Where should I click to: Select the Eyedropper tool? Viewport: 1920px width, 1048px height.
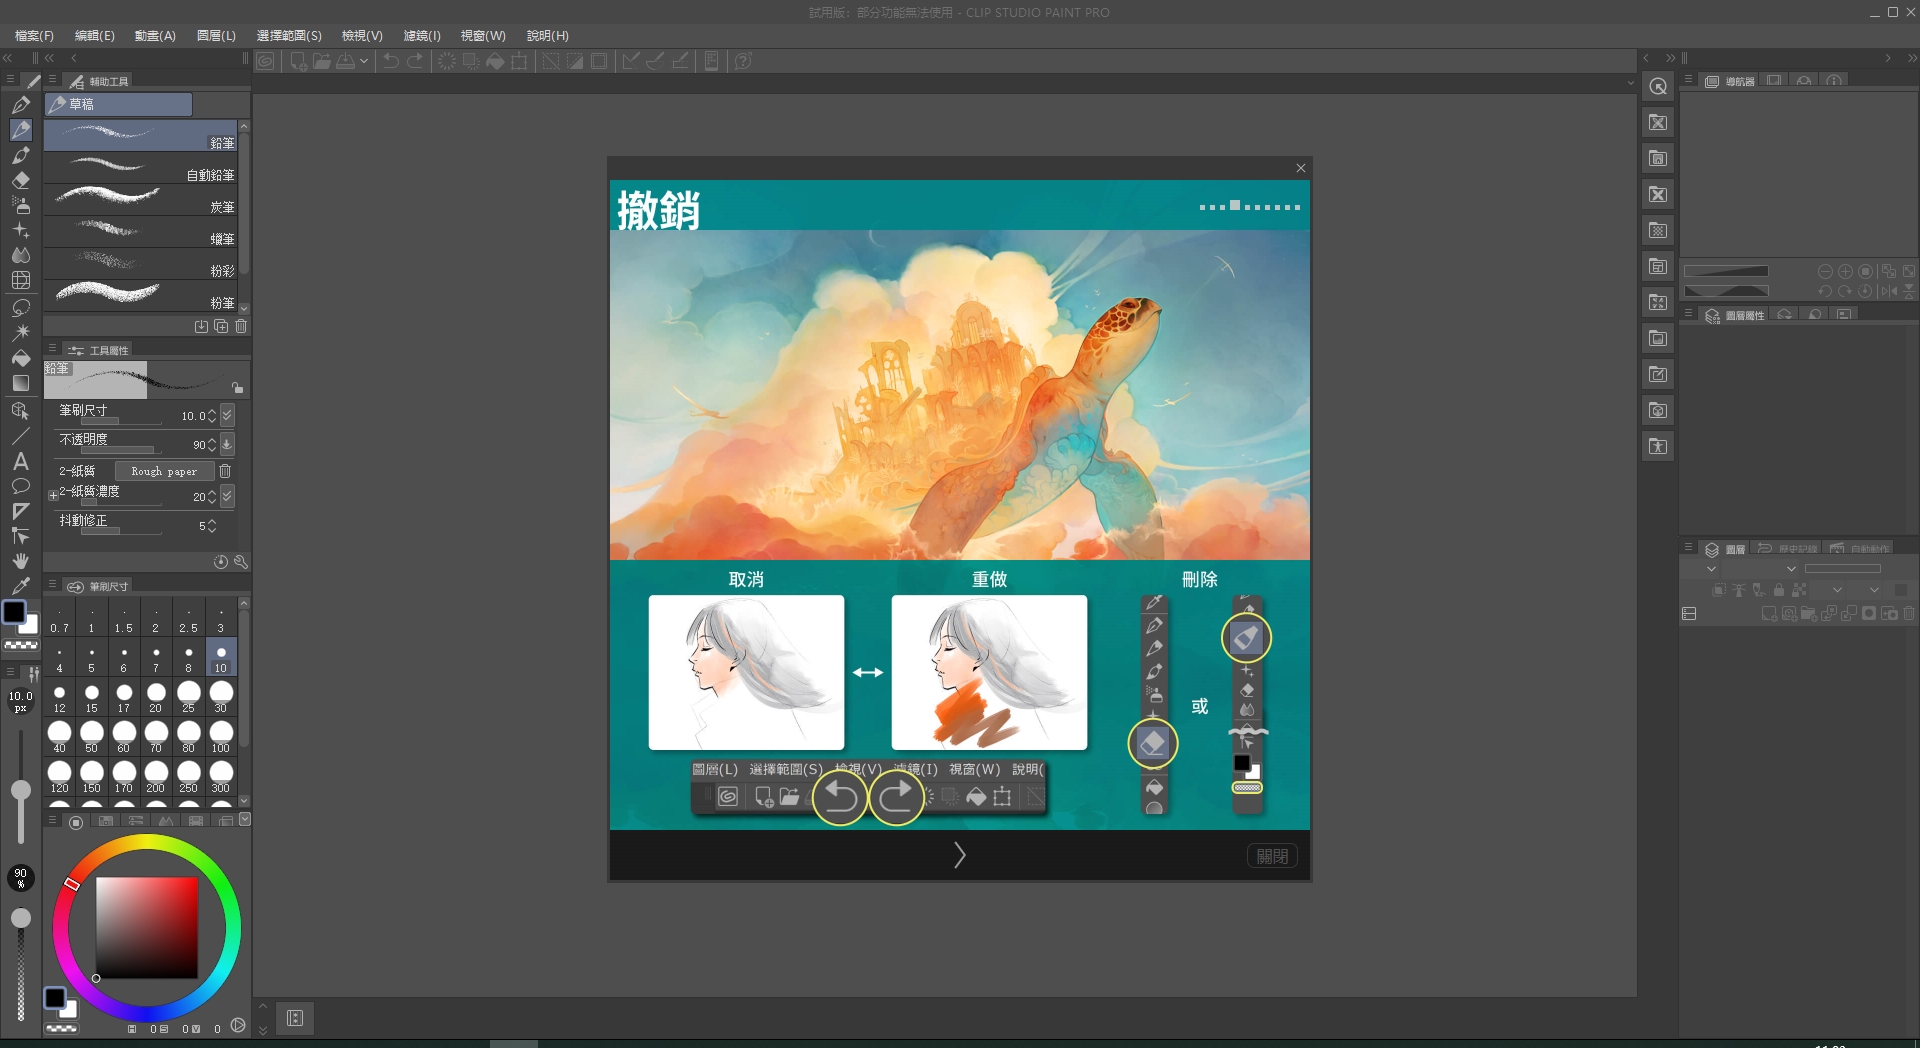point(20,586)
